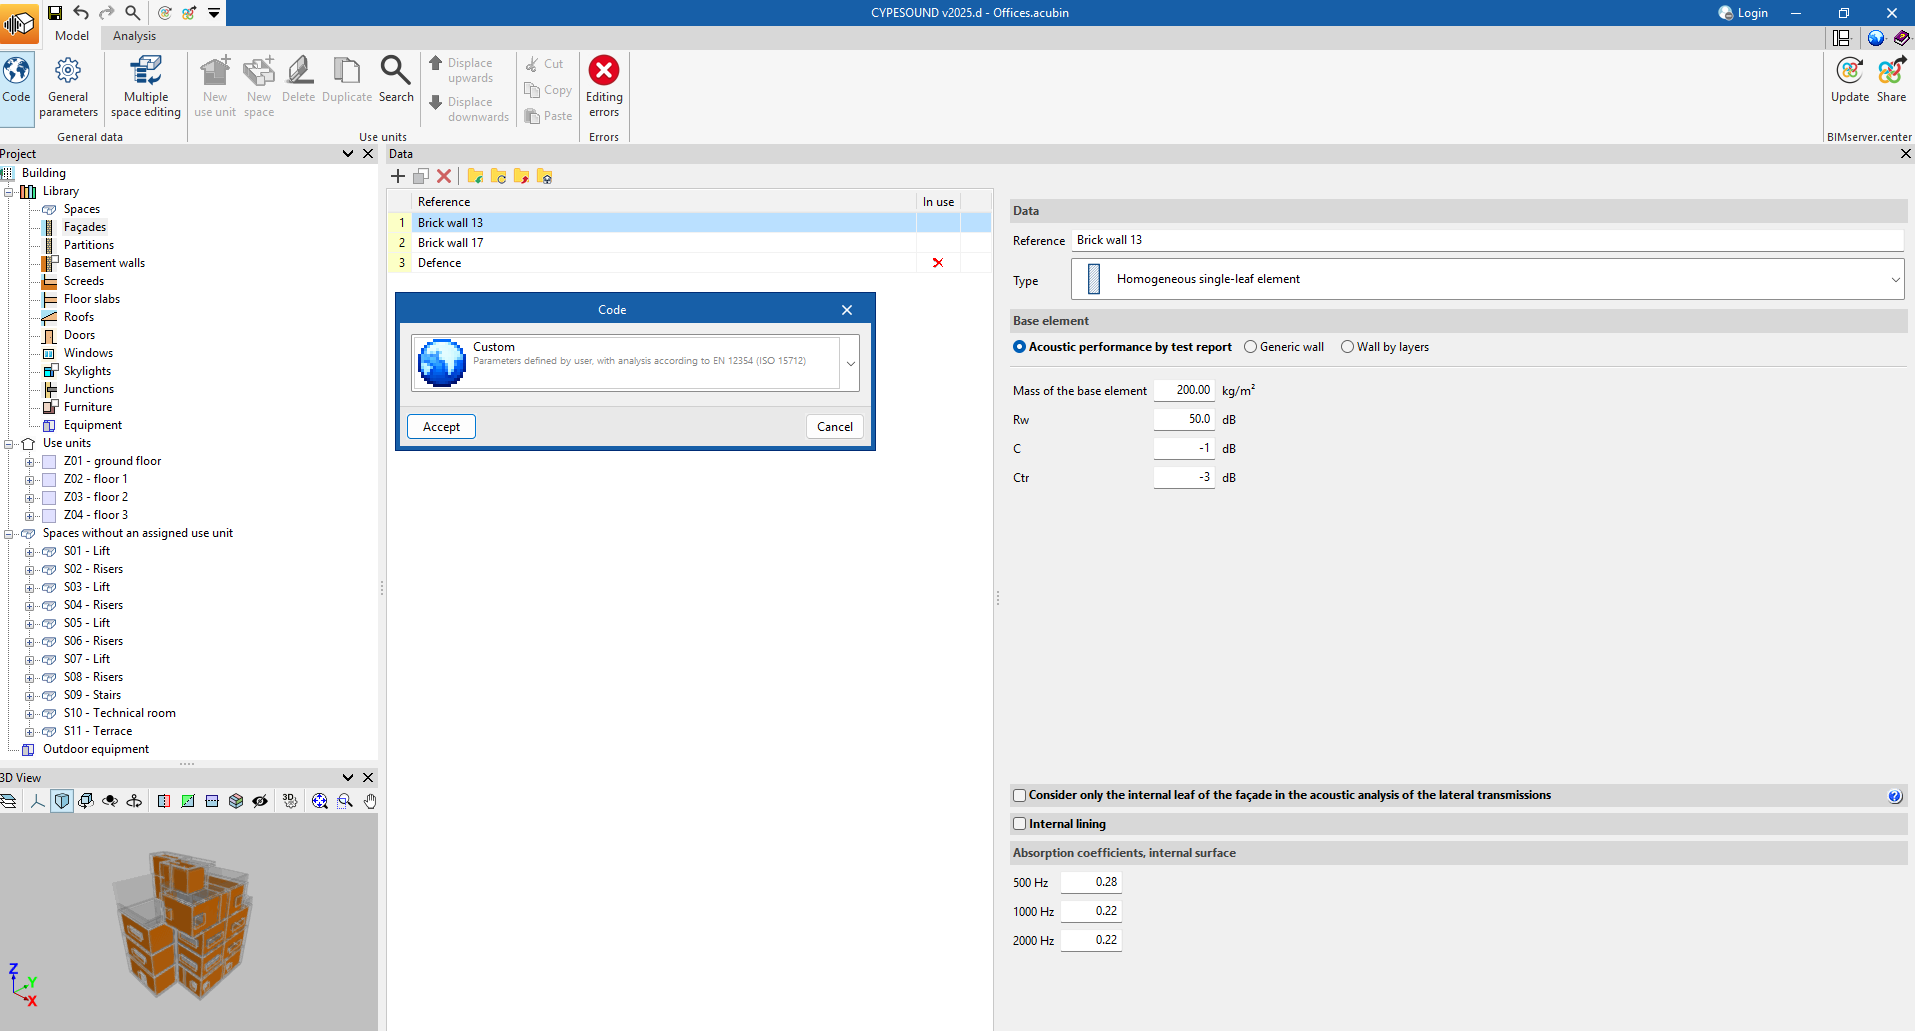Delete selected façade with the red X icon
The width and height of the screenshot is (1915, 1031).
click(x=444, y=176)
